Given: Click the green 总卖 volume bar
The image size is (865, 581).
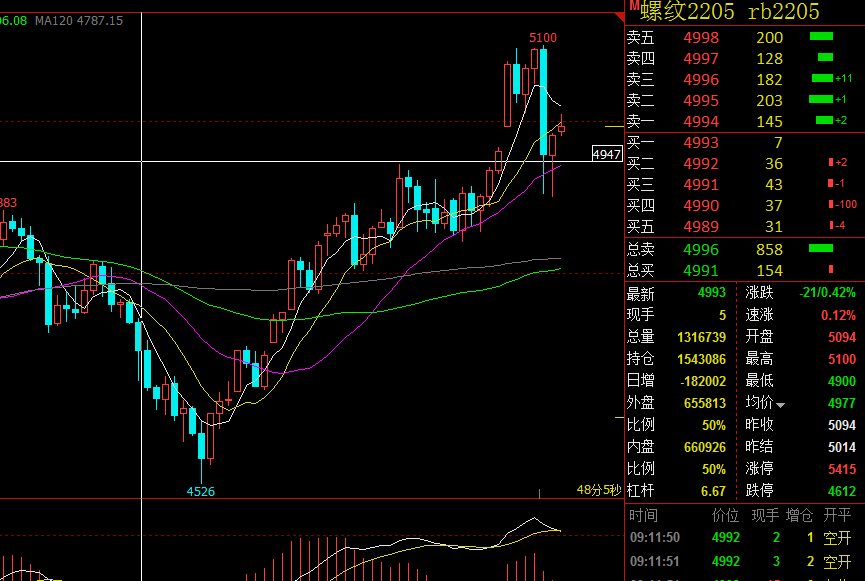Looking at the screenshot, I should (x=821, y=248).
